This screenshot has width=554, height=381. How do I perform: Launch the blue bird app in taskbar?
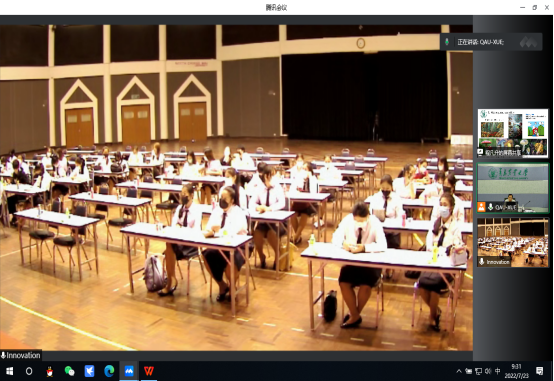[89, 371]
